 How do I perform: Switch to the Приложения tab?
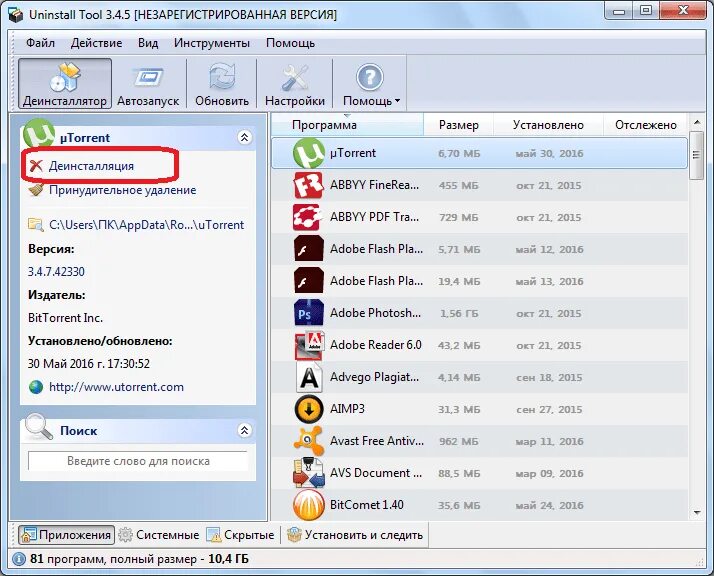66,535
